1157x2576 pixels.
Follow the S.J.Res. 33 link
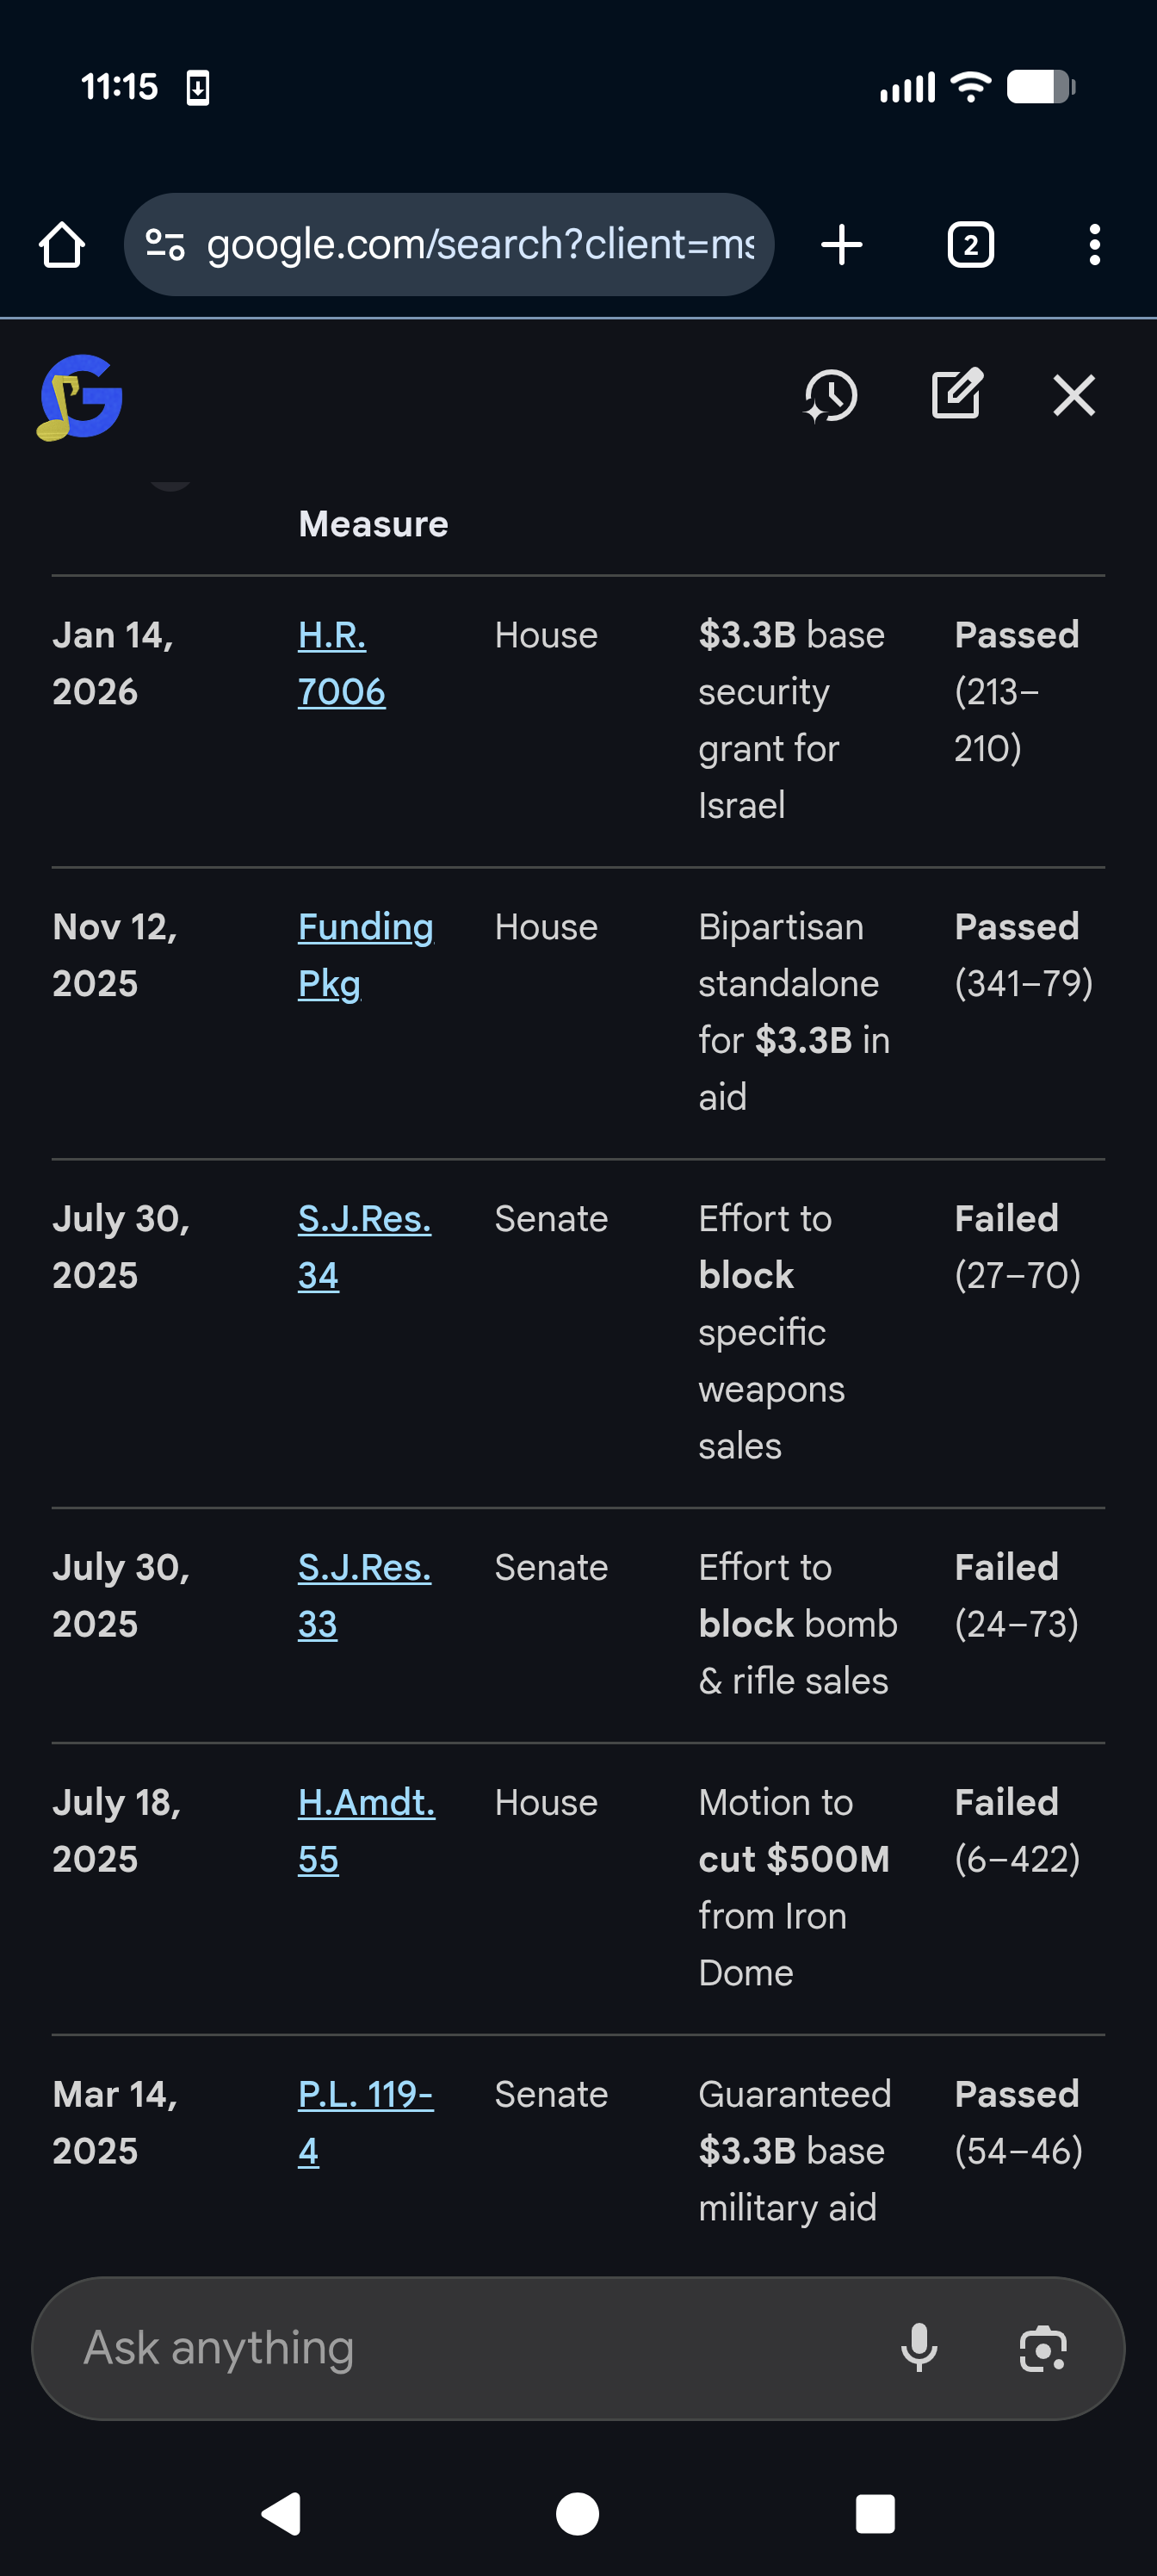pos(363,1595)
